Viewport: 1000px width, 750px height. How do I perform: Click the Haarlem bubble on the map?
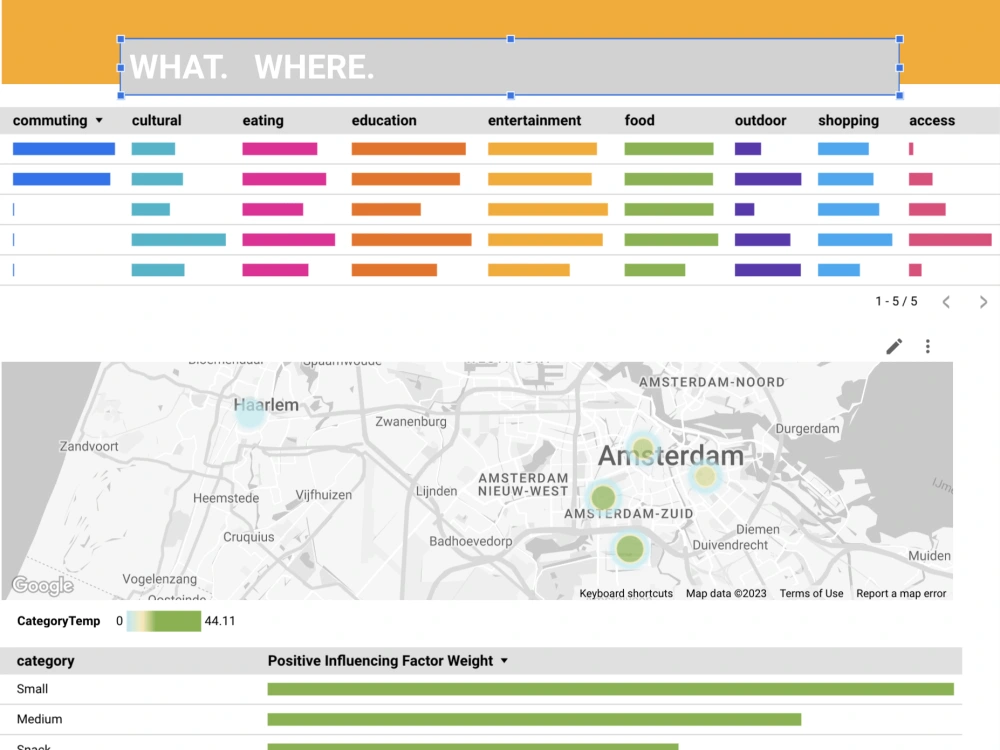pyautogui.click(x=250, y=412)
